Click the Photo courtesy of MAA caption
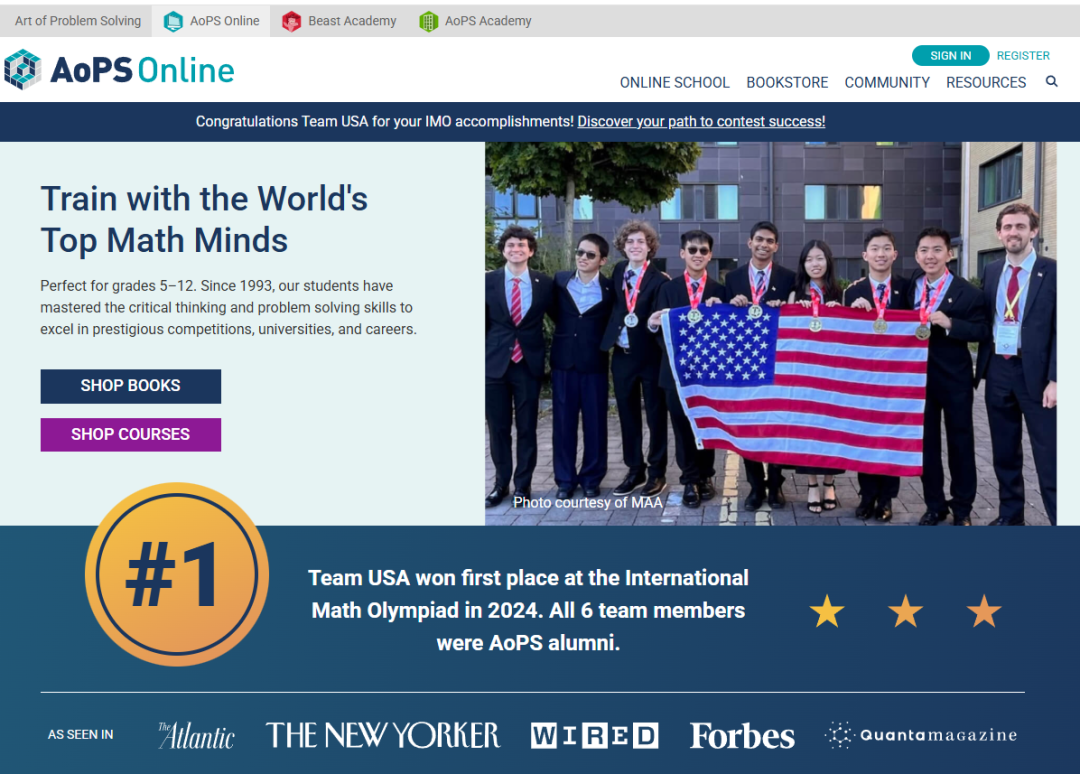This screenshot has width=1080, height=774. 588,502
